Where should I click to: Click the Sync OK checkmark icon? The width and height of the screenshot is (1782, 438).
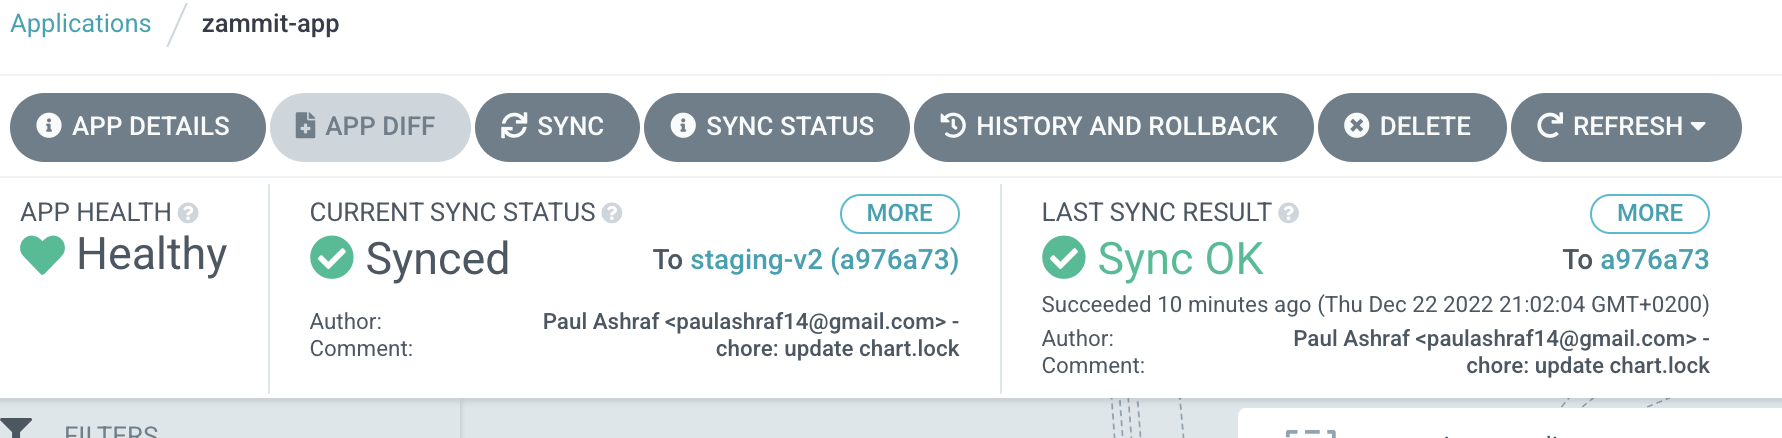pos(1064,258)
